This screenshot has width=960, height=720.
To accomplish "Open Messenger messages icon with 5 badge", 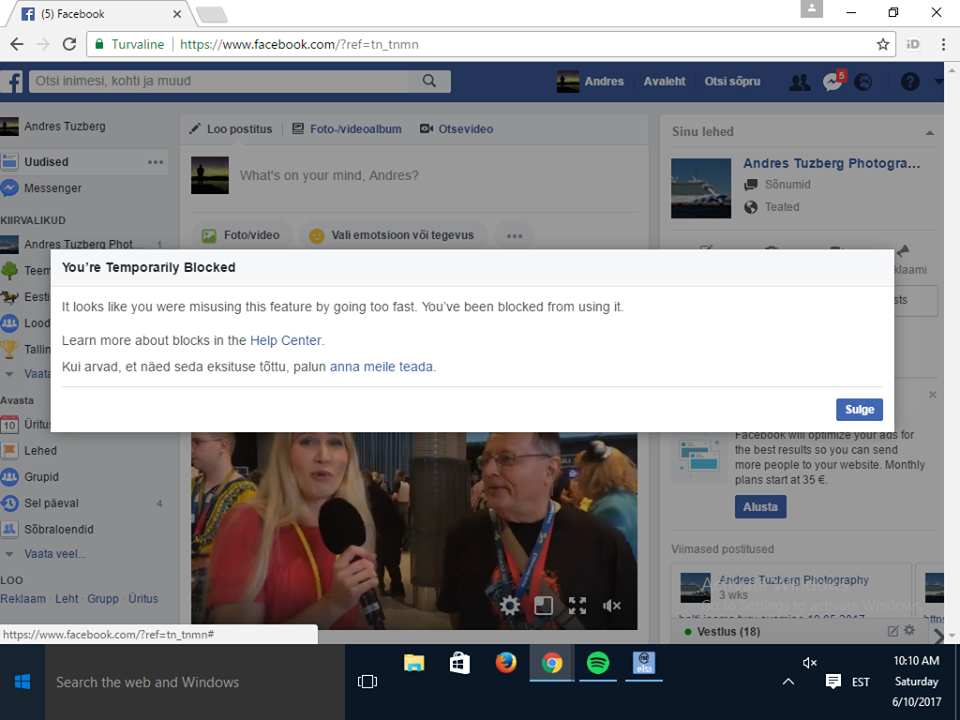I will coord(833,81).
